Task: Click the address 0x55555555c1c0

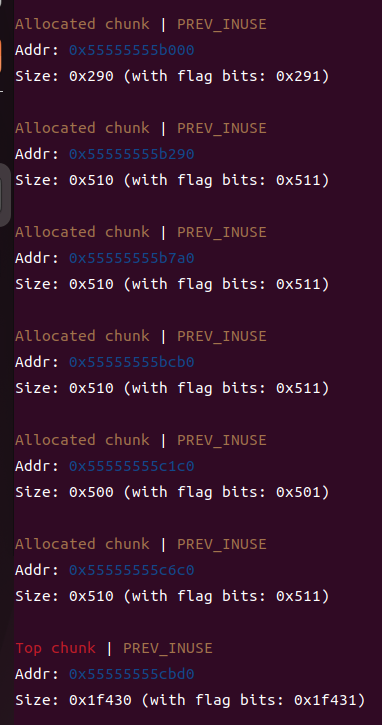Action: coord(132,466)
